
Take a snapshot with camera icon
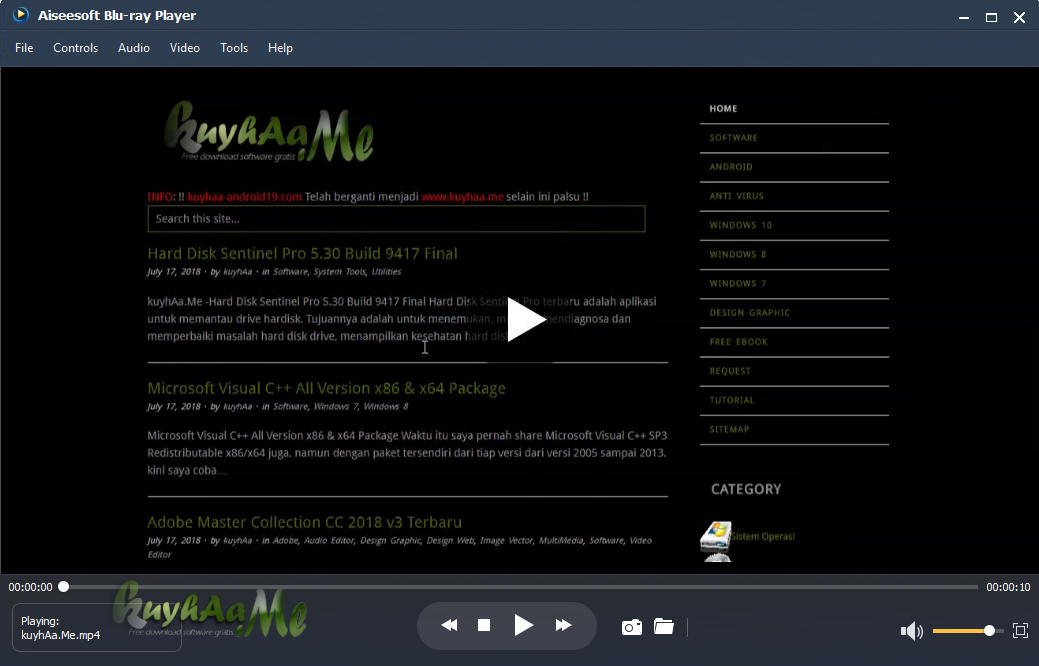(x=631, y=627)
